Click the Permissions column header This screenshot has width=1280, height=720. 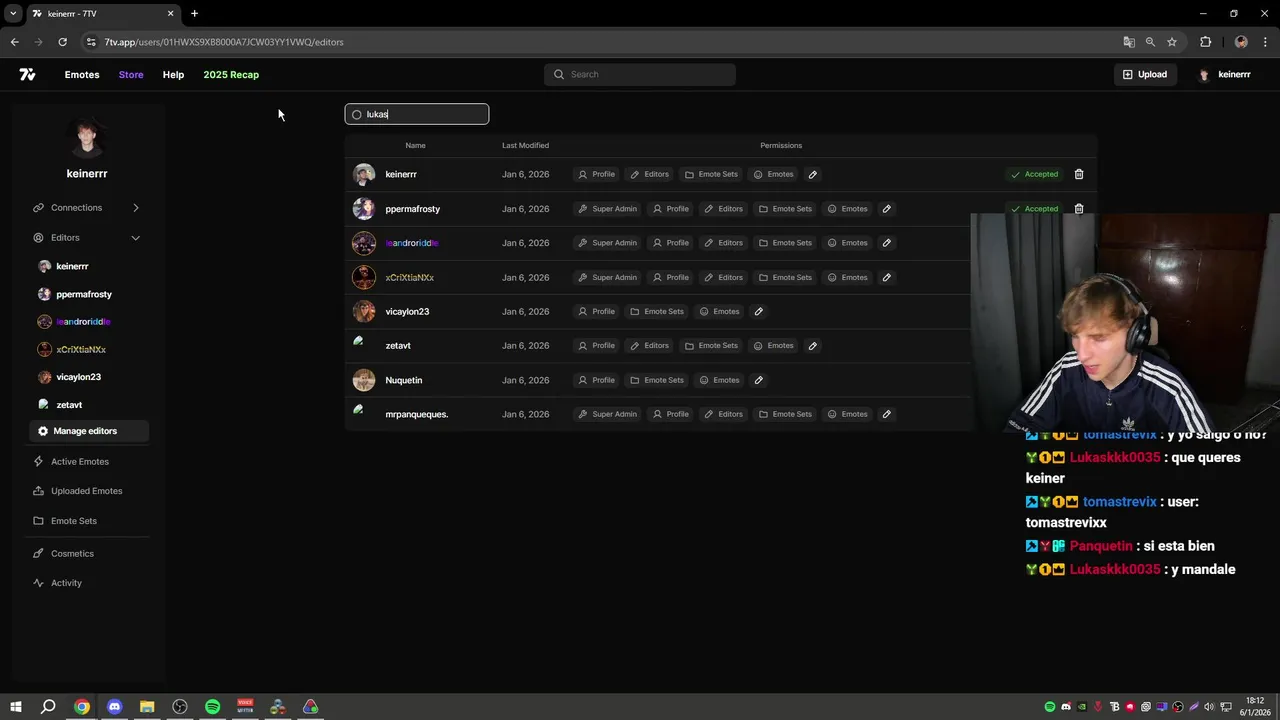pos(781,145)
